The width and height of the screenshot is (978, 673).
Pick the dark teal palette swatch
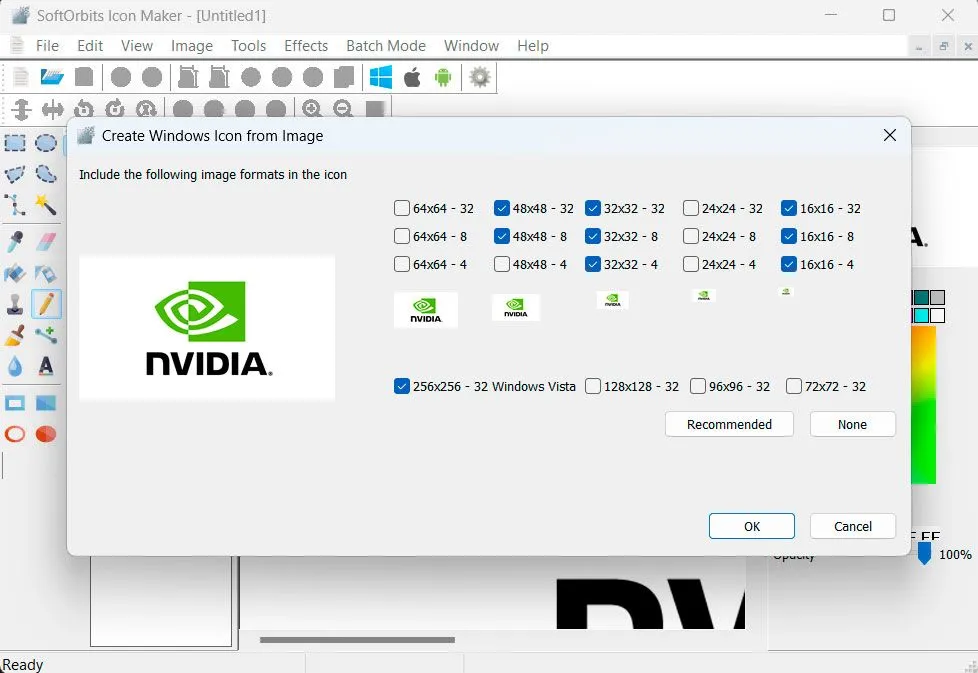pos(921,297)
